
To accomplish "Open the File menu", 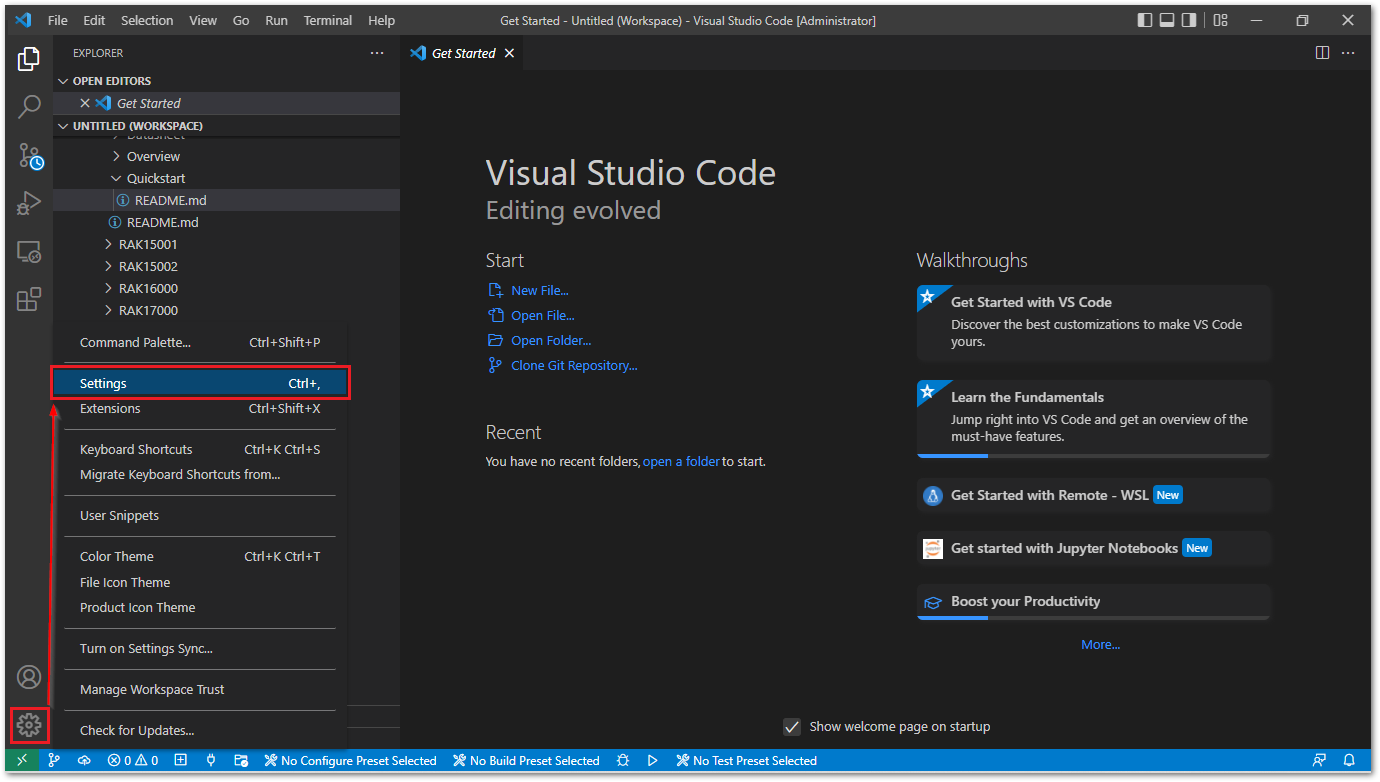I will coord(58,20).
